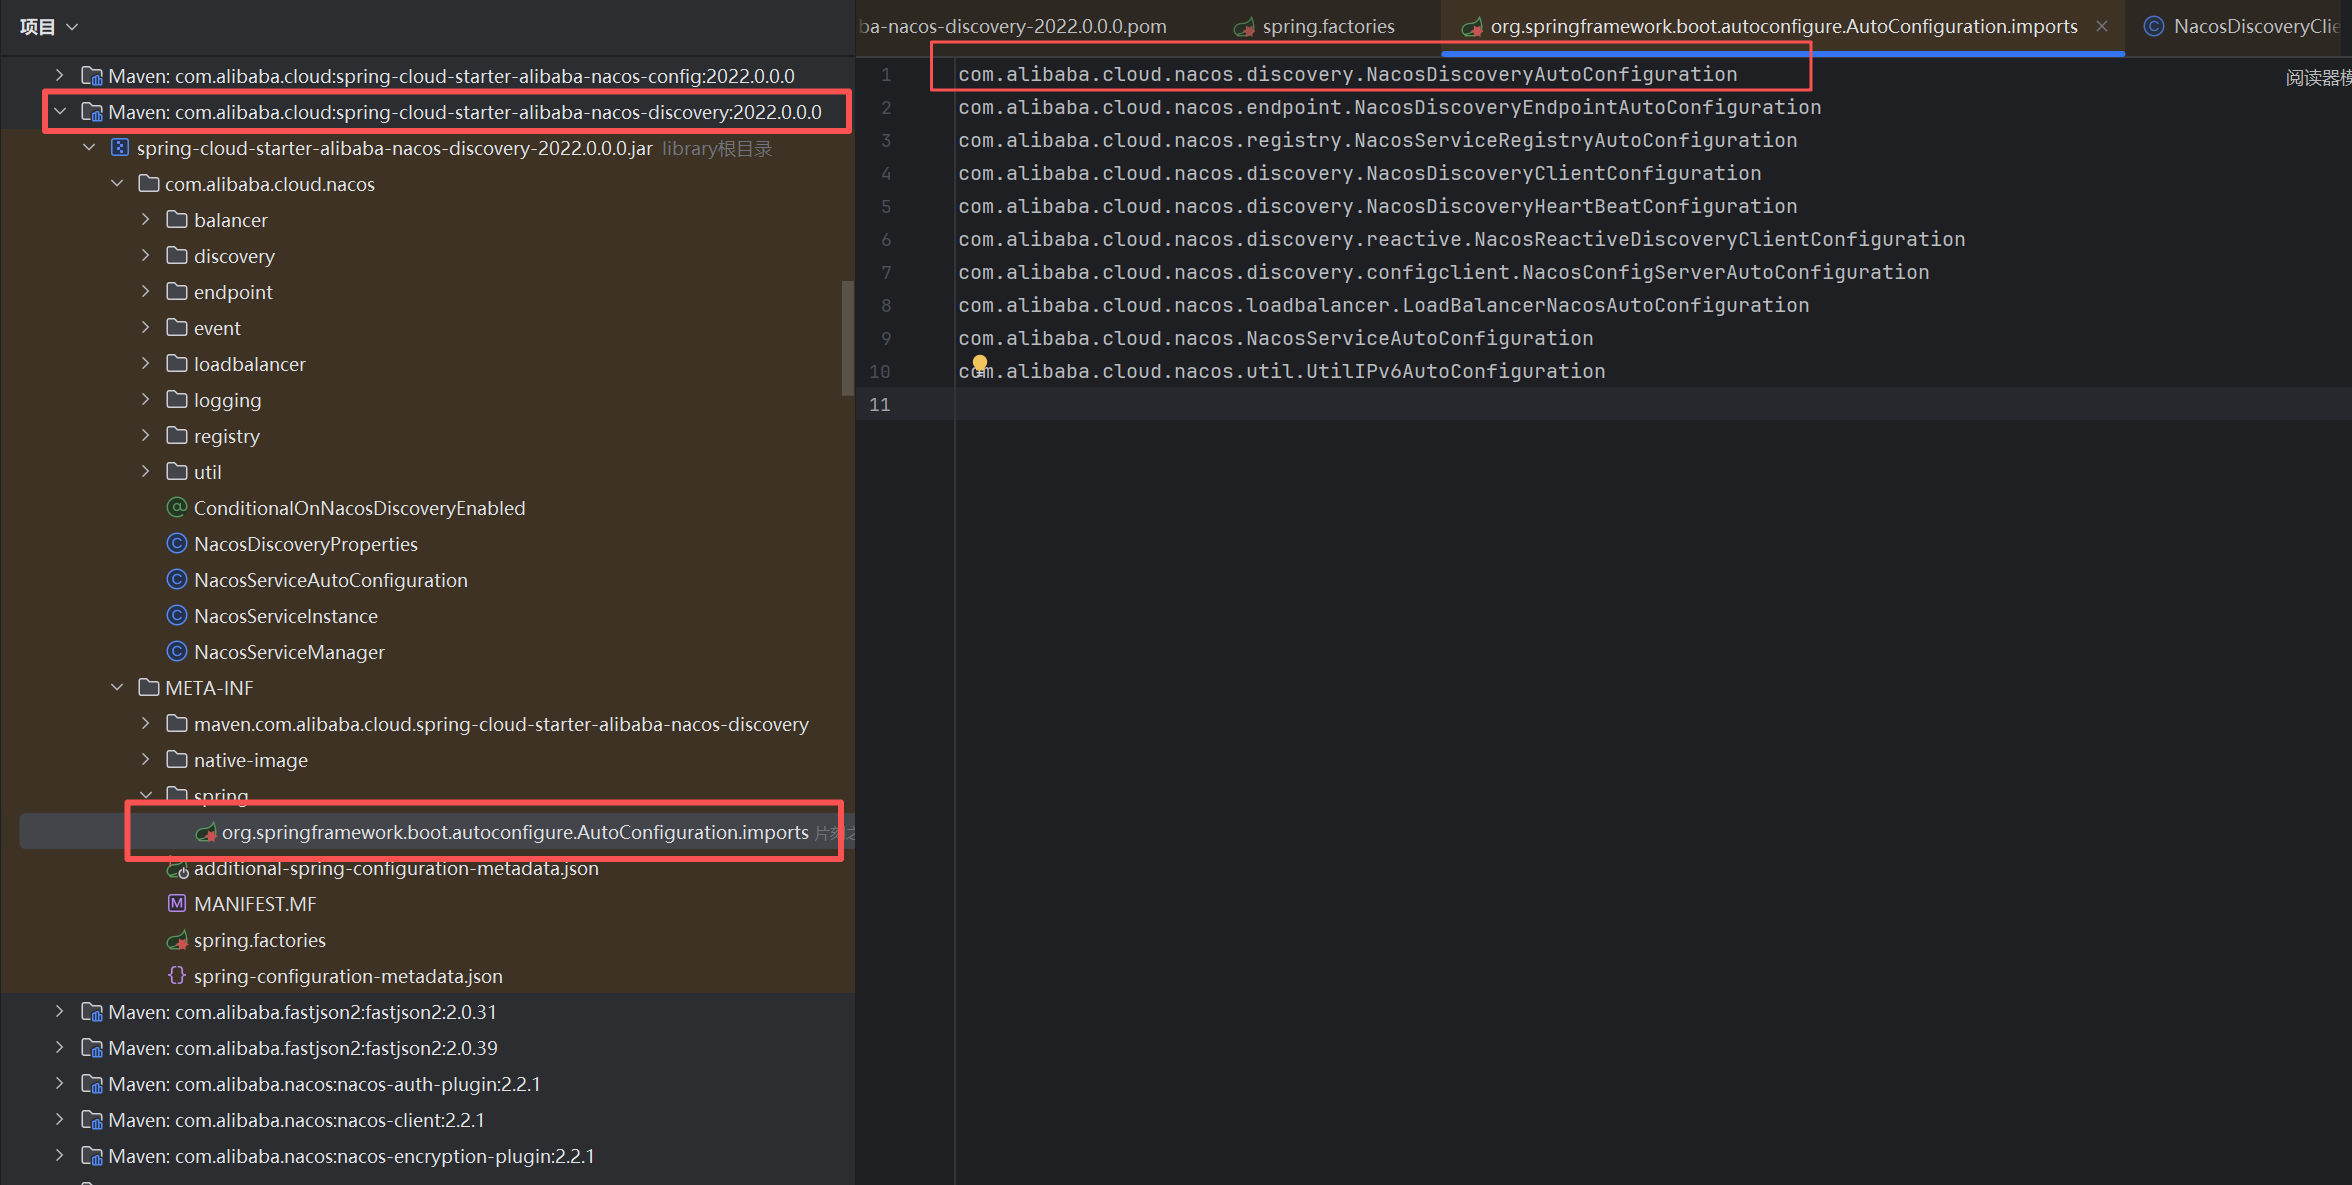This screenshot has height=1185, width=2352.
Task: Expand the discovery package folder
Action: tap(146, 255)
